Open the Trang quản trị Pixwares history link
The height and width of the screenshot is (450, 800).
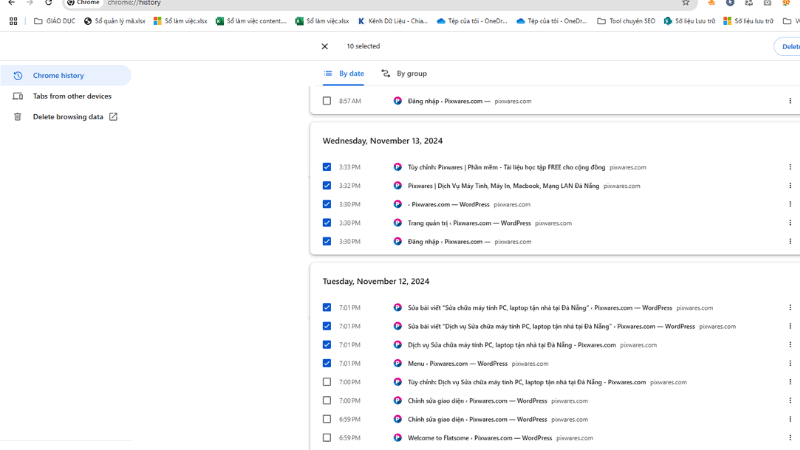pyautogui.click(x=469, y=223)
